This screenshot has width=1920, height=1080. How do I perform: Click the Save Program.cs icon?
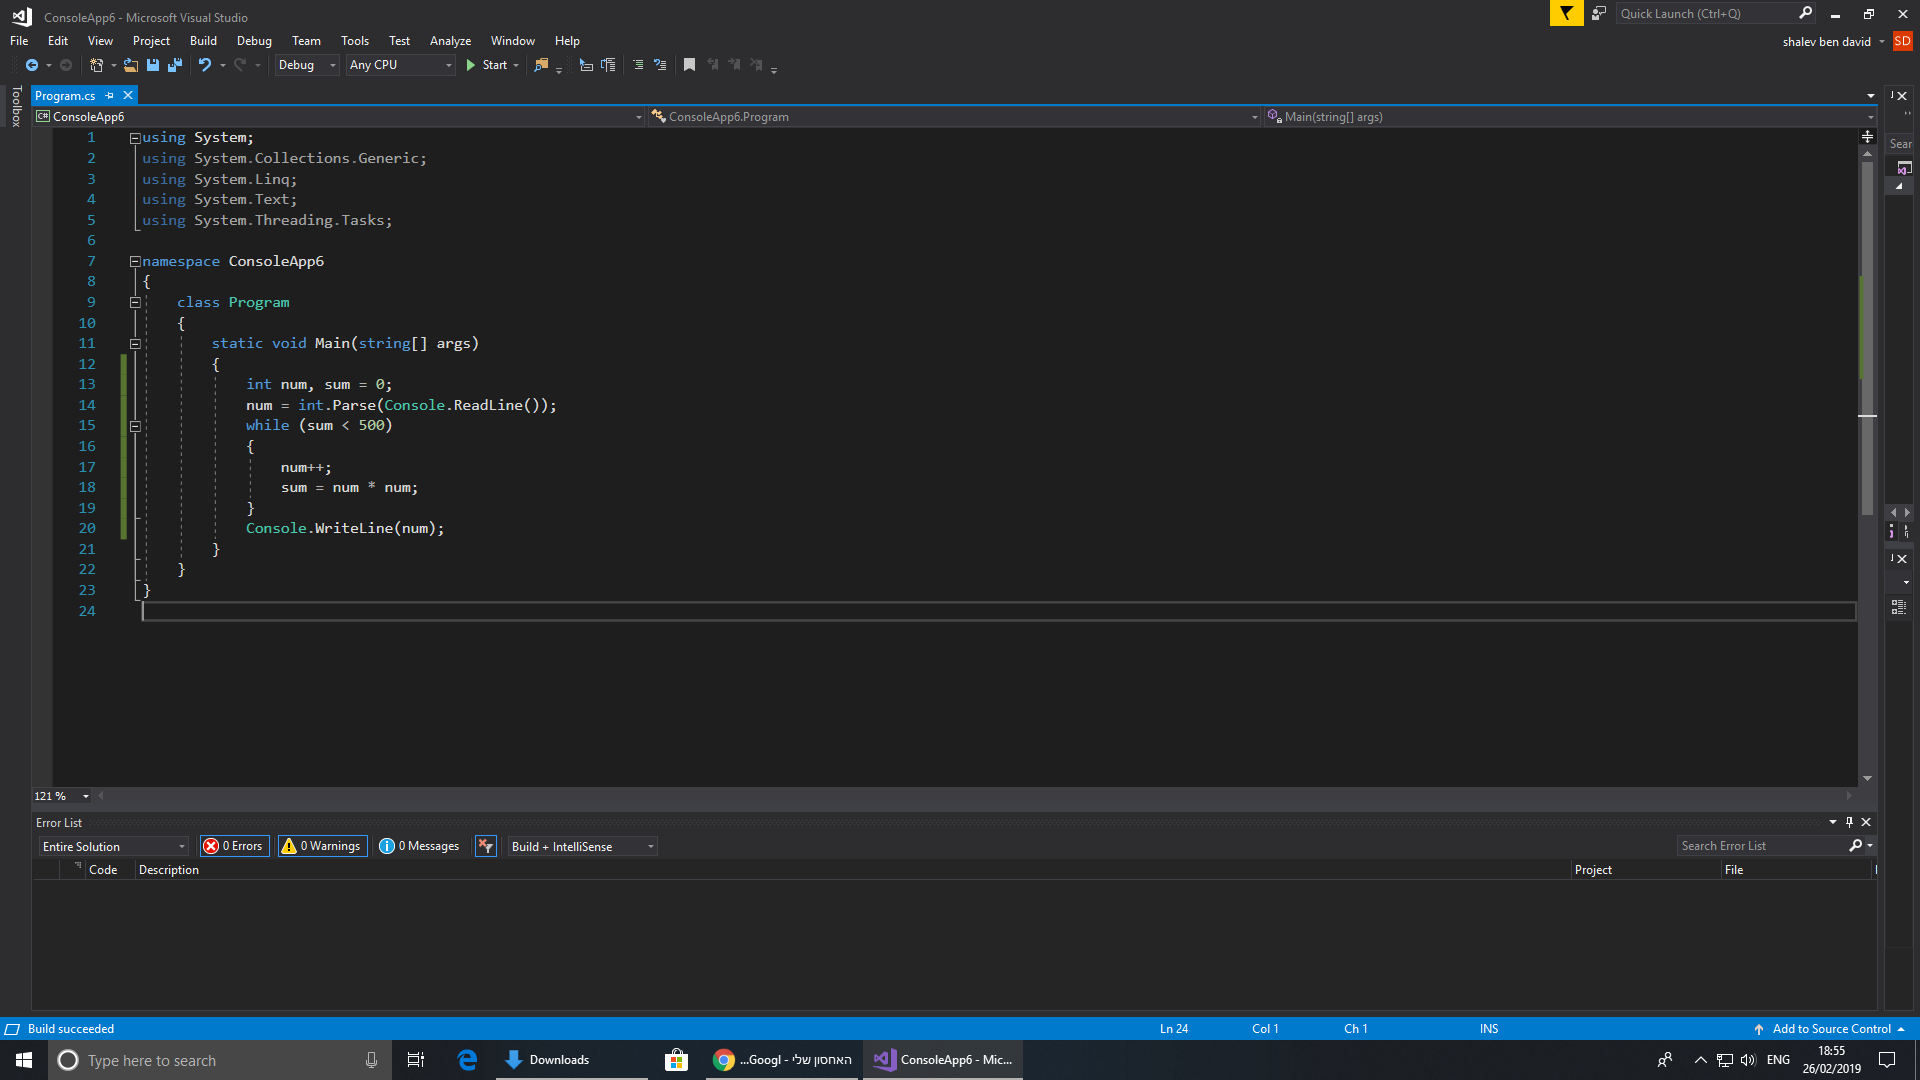[x=153, y=65]
